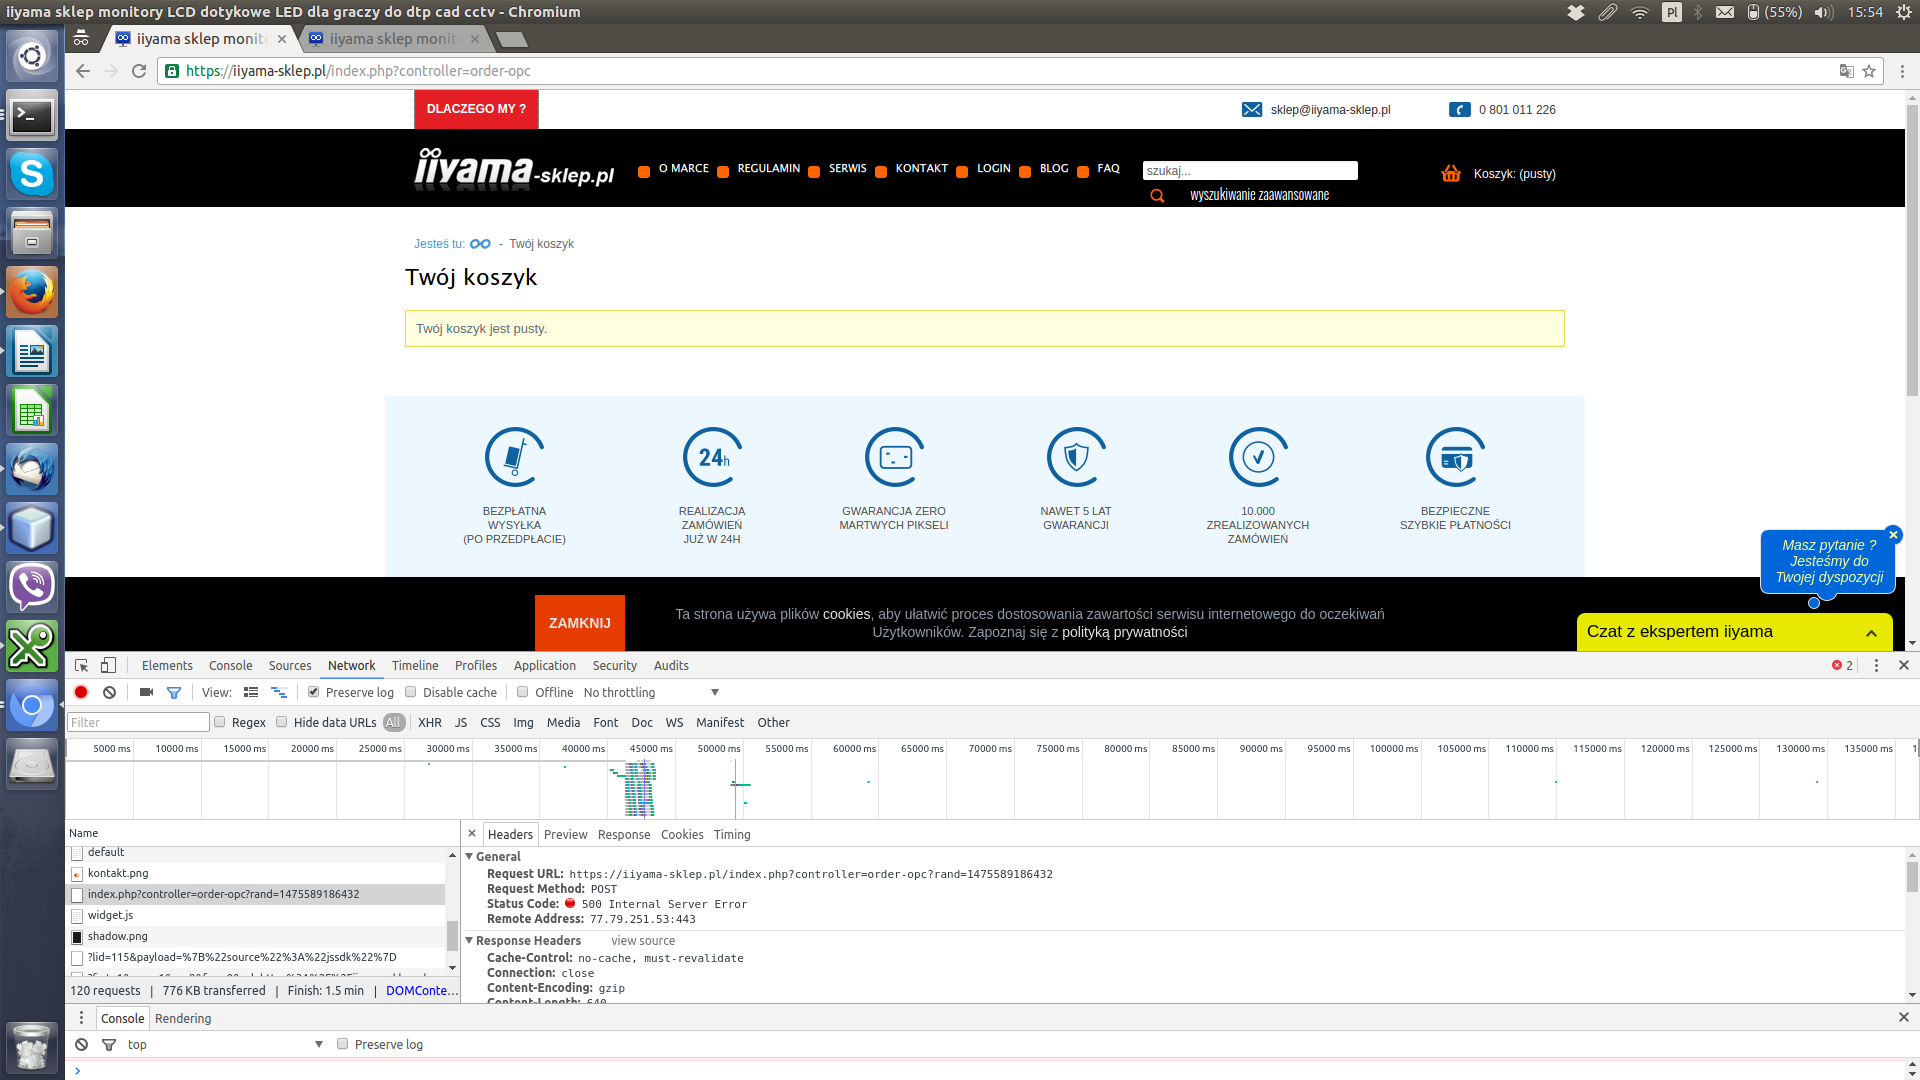Uncheck the Preserve log checkbox
The width and height of the screenshot is (1920, 1080).
pos(313,692)
